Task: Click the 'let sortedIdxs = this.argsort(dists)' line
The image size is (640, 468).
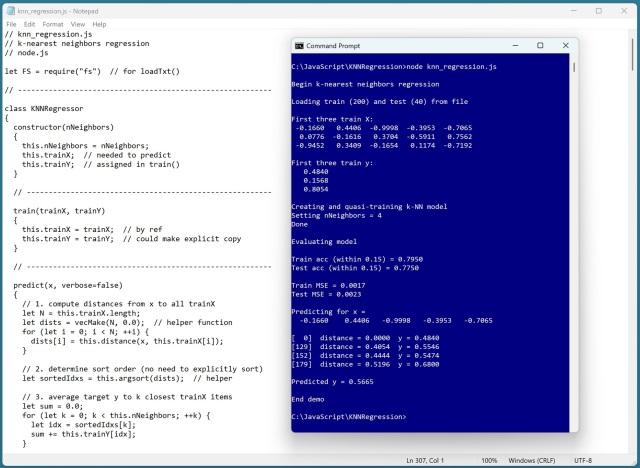Action: tap(127, 378)
